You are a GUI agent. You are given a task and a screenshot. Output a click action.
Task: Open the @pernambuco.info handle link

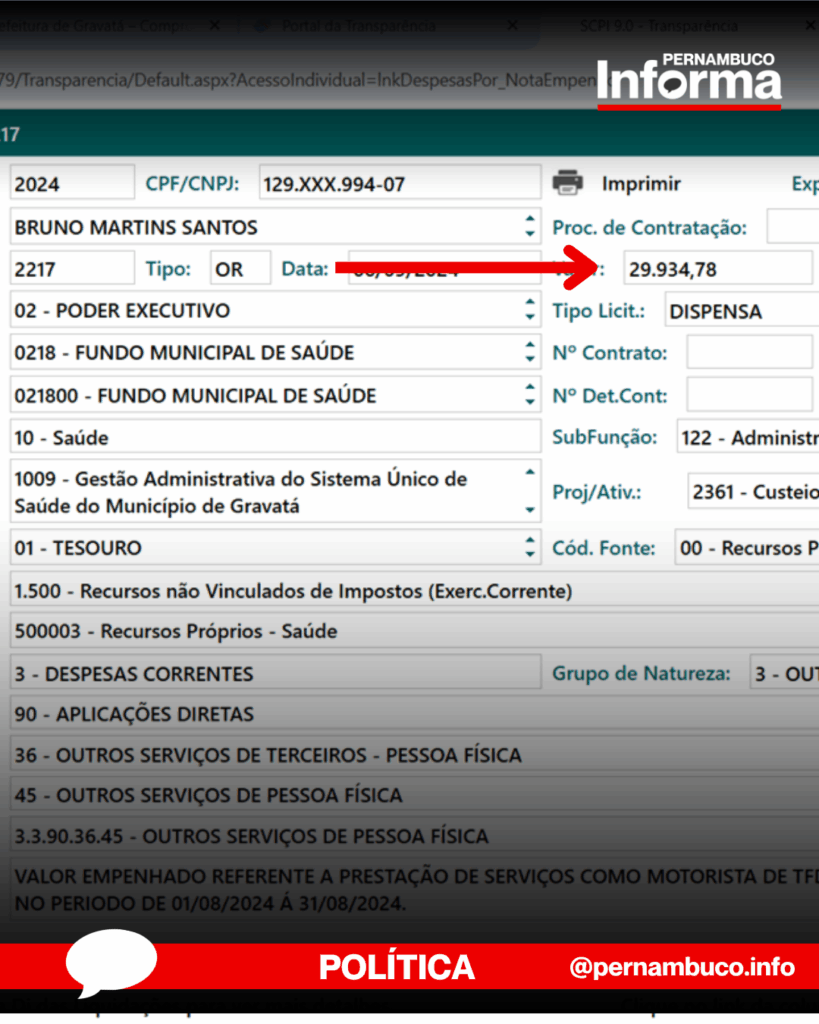click(x=682, y=968)
